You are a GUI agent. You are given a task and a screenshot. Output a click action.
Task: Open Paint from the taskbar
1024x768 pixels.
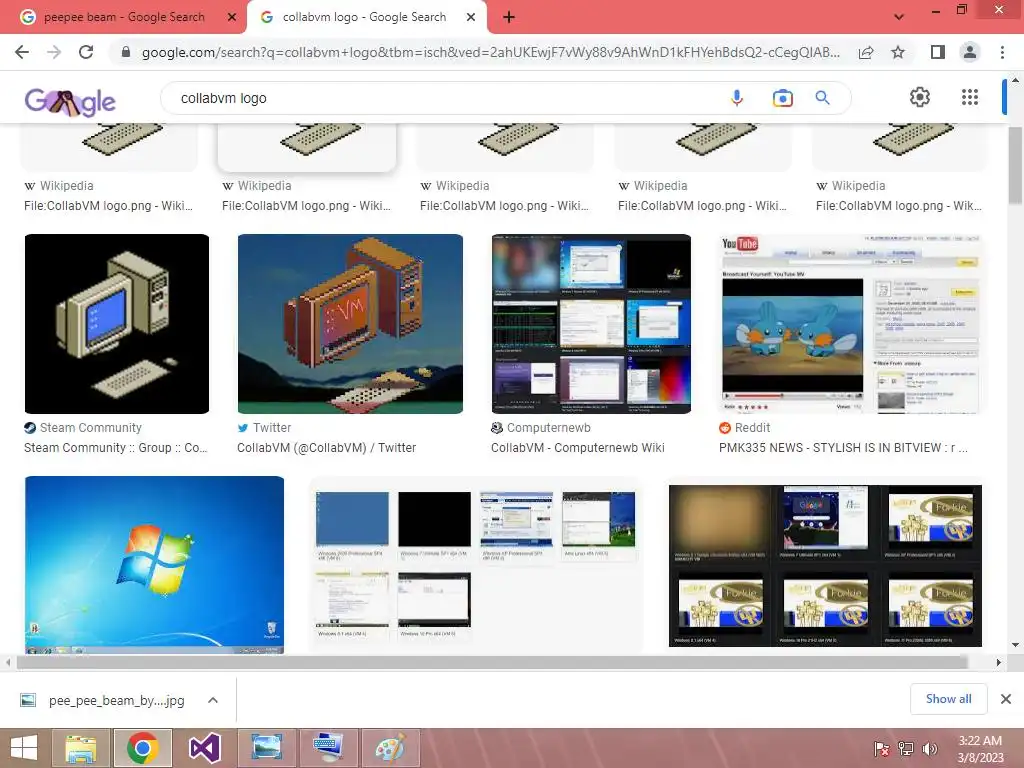coord(390,748)
